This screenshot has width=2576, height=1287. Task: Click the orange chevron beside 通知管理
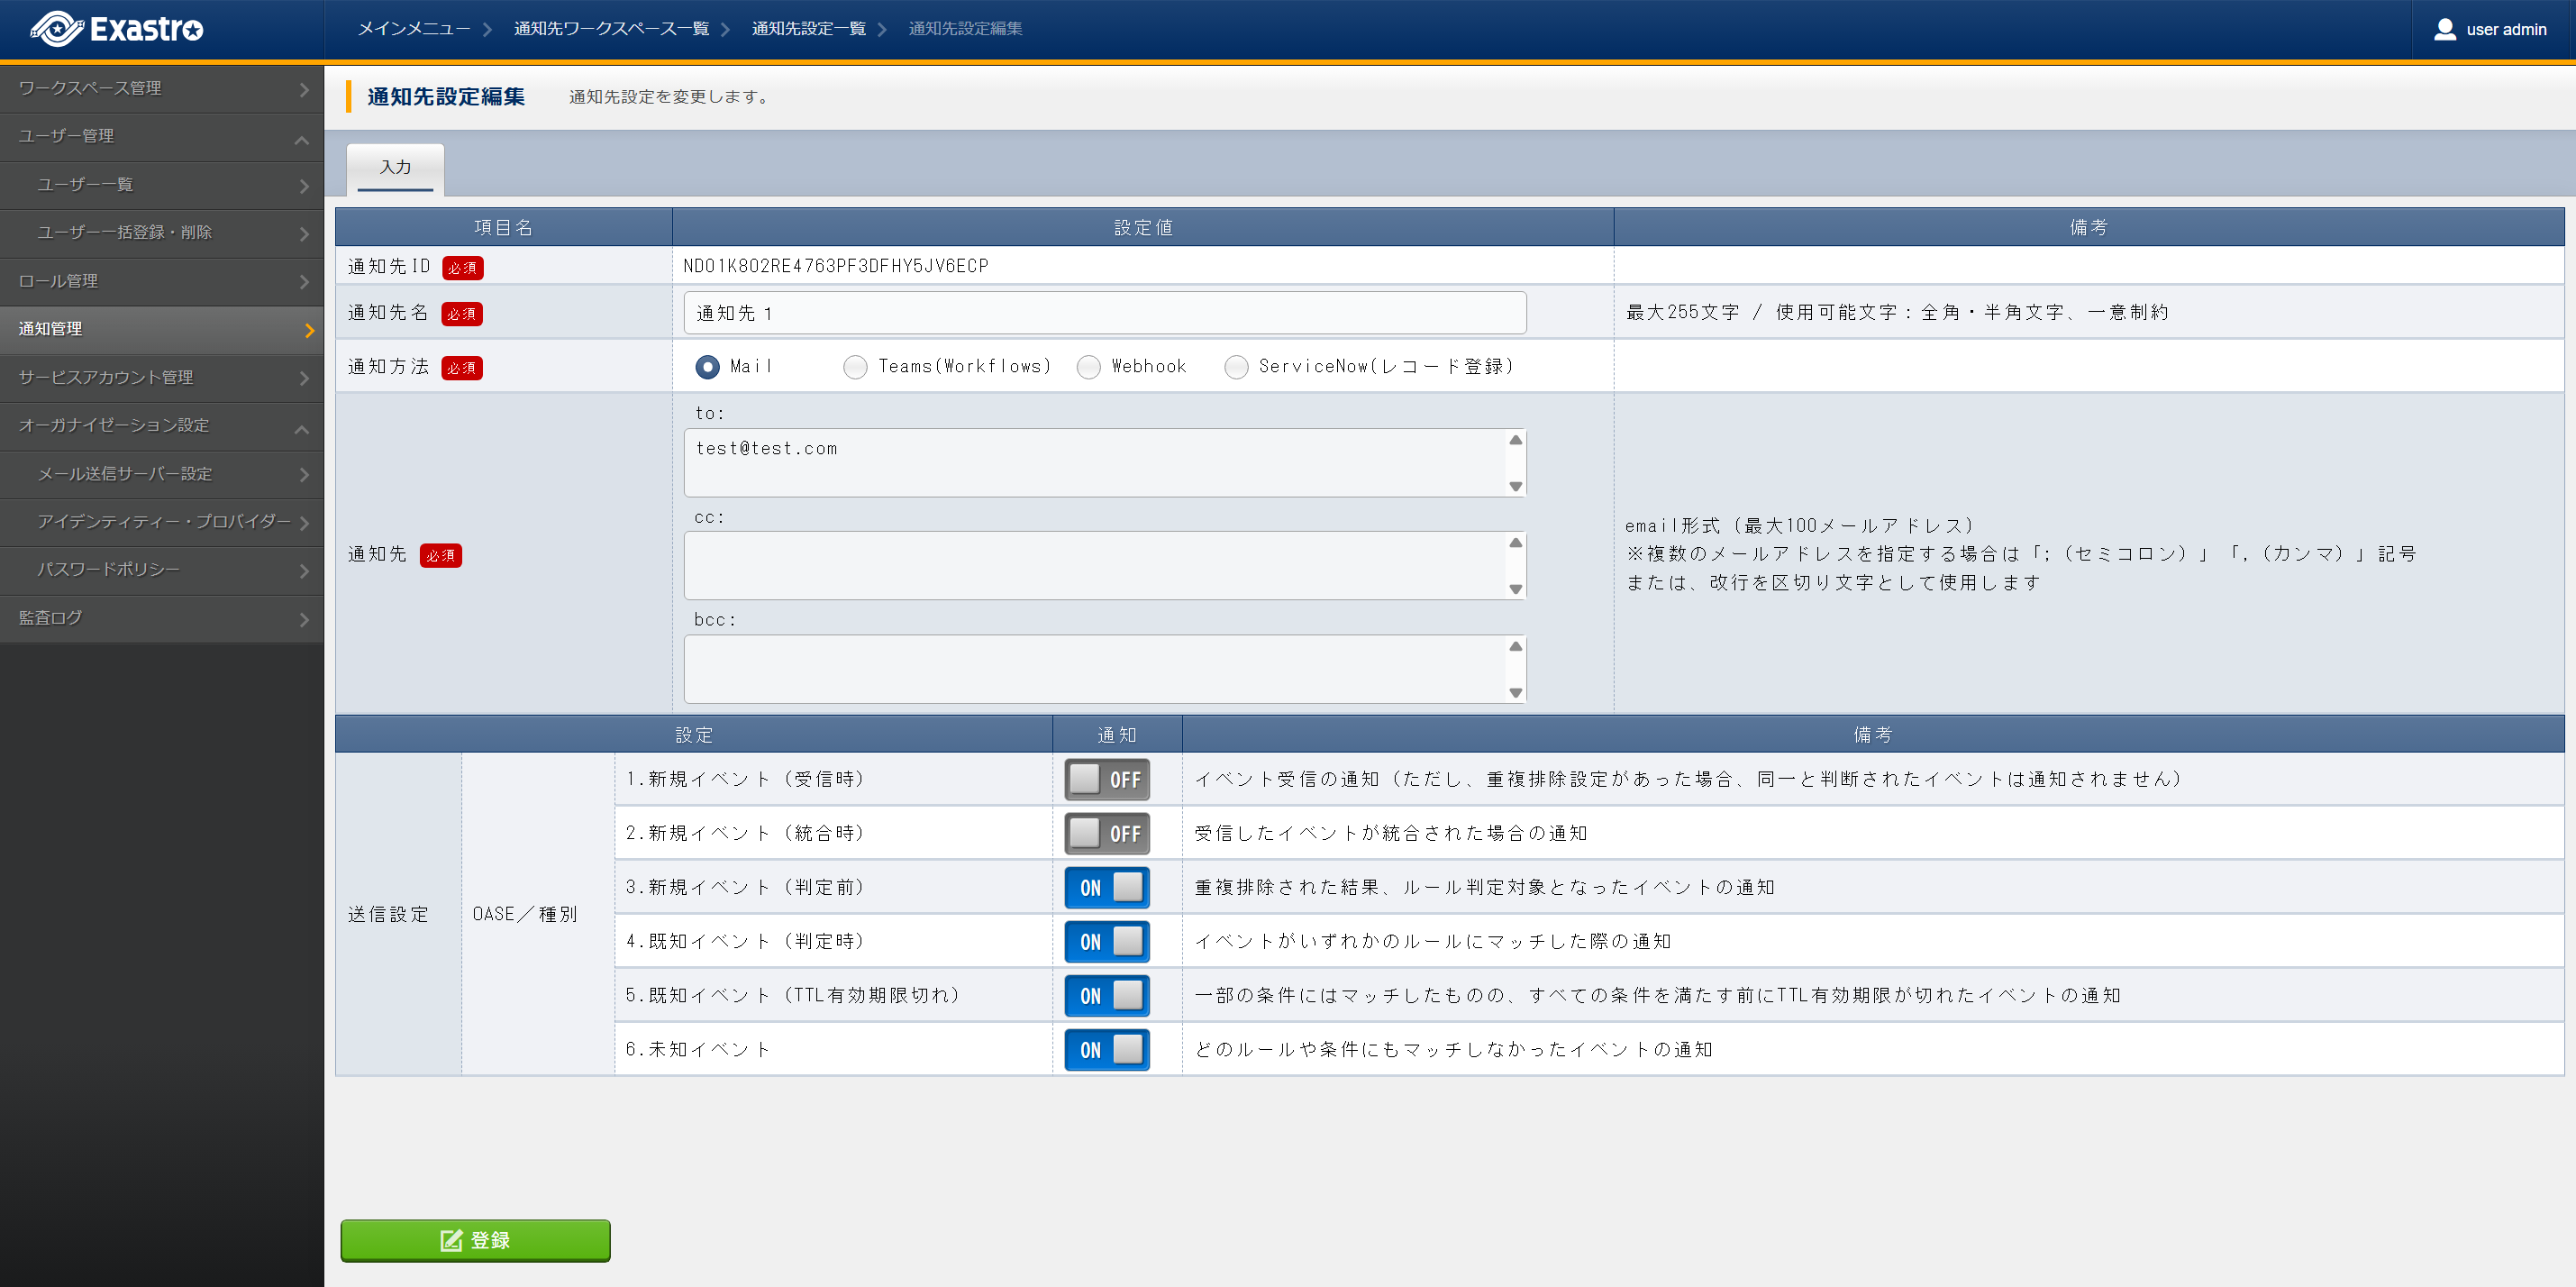(x=309, y=330)
